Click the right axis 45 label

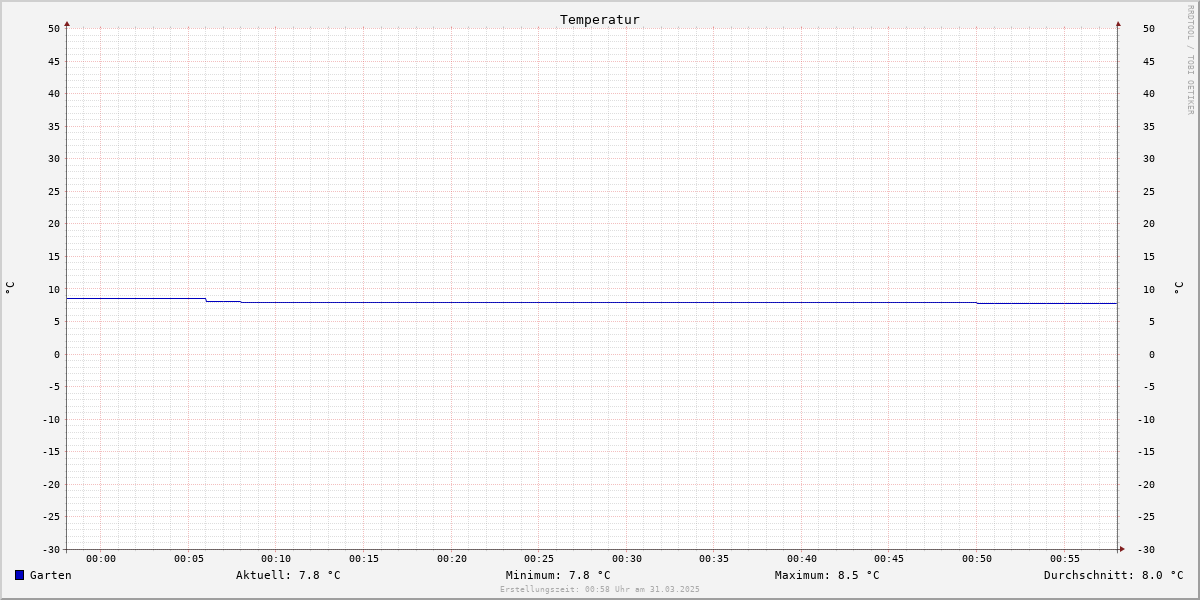tap(1149, 61)
